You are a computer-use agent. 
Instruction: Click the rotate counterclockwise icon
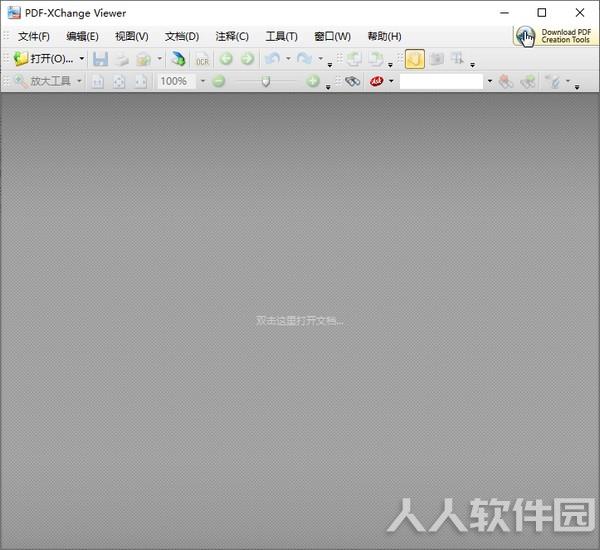pyautogui.click(x=354, y=59)
